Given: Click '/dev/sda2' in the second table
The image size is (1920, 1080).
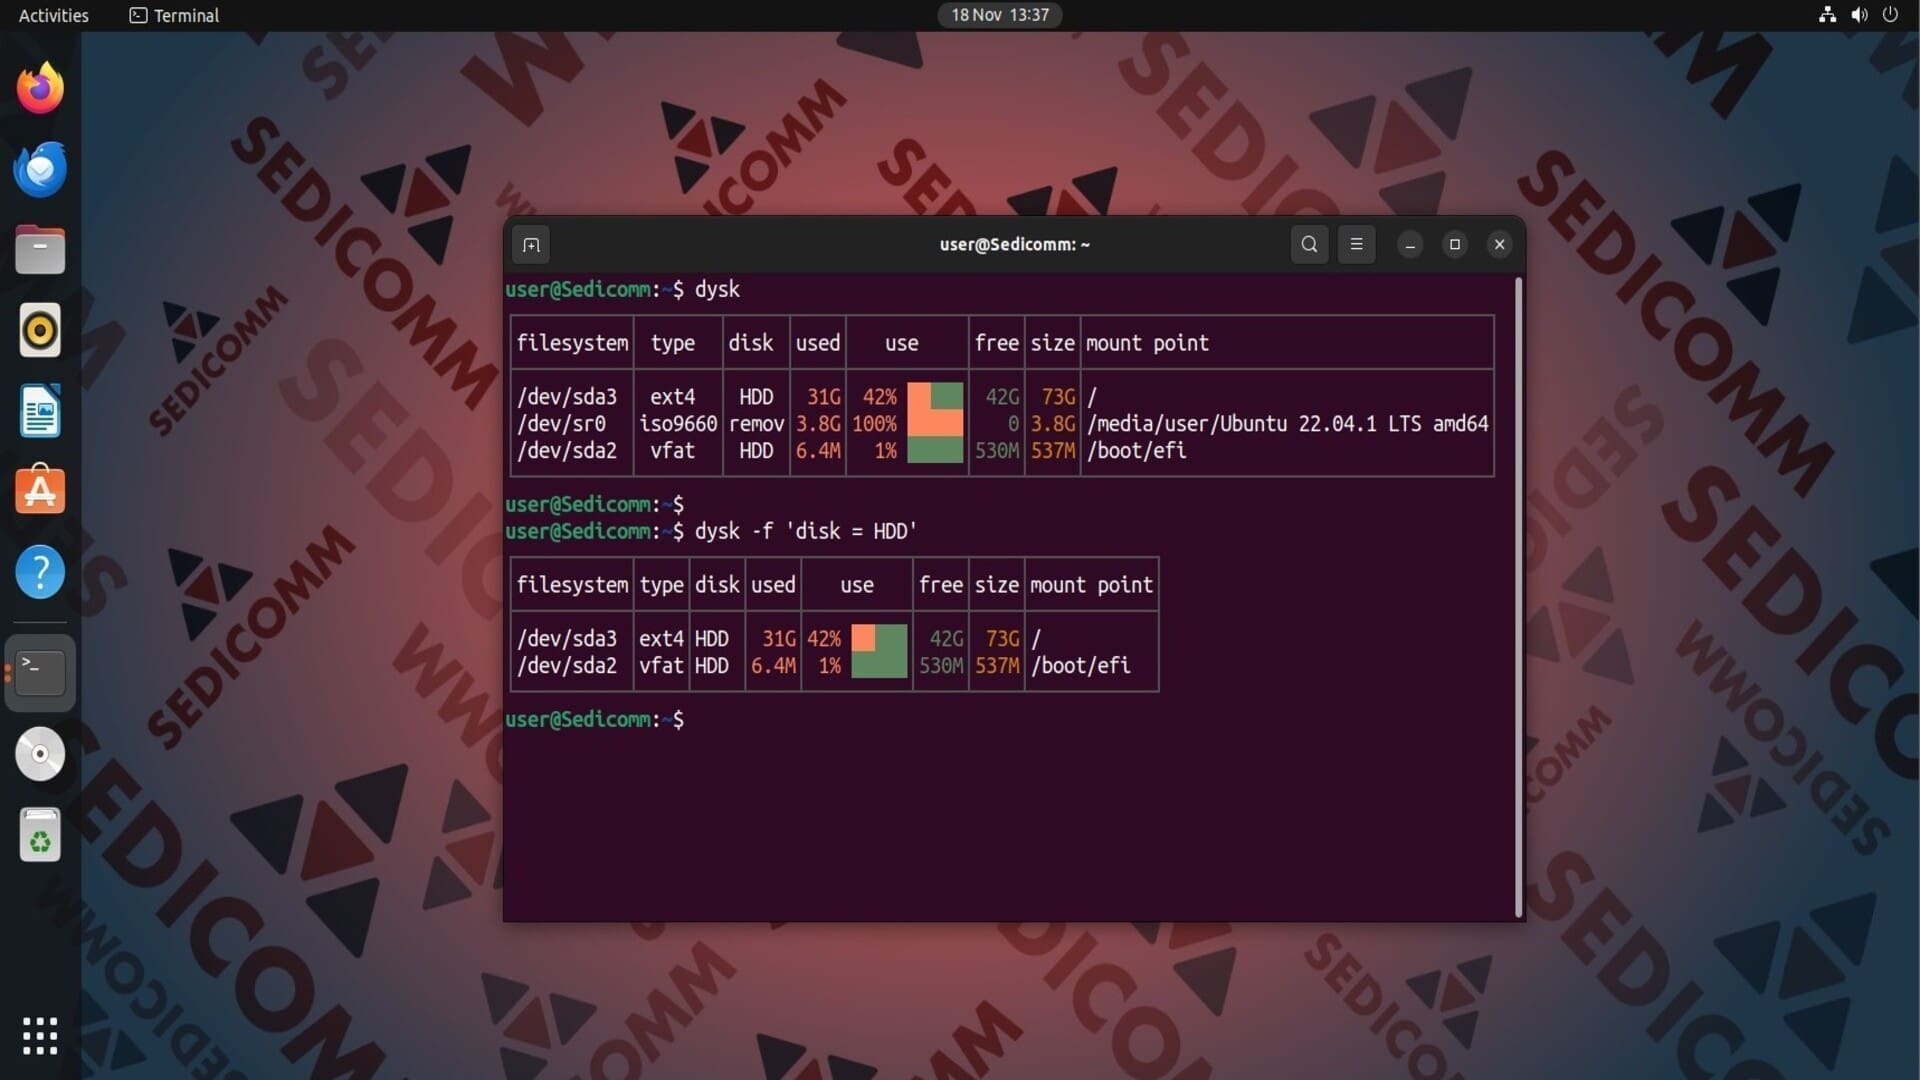Looking at the screenshot, I should (x=567, y=666).
